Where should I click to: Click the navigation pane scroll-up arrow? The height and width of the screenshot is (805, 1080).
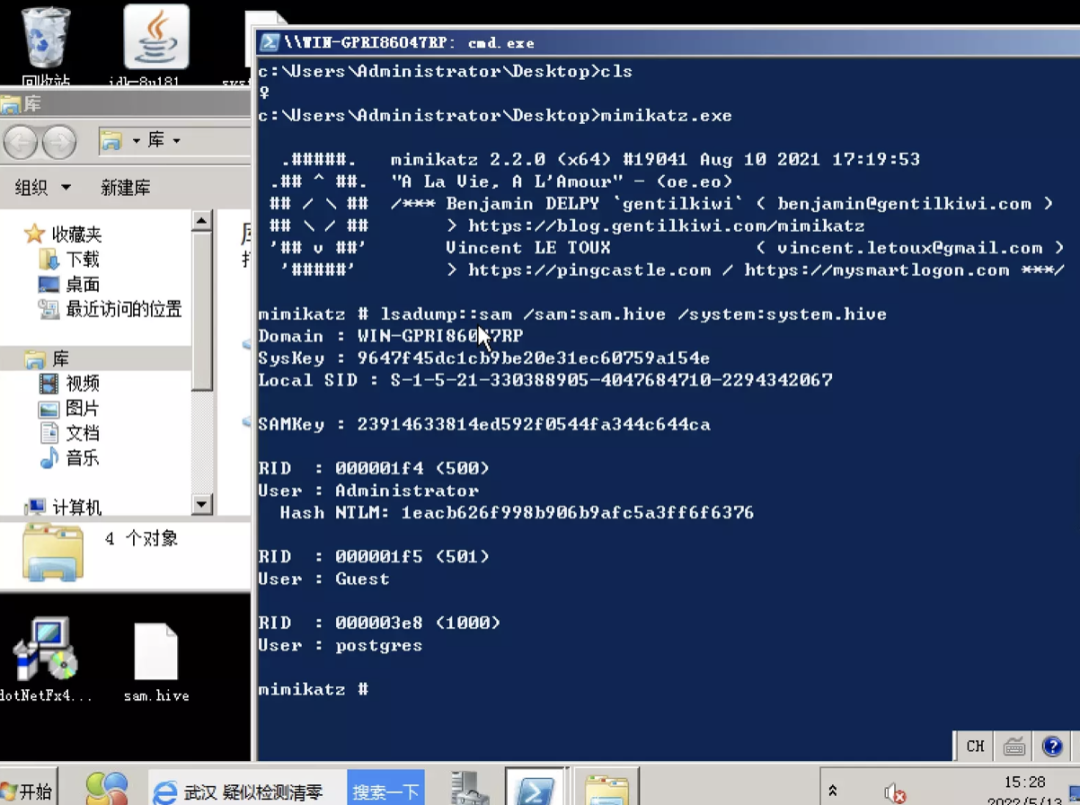(201, 220)
